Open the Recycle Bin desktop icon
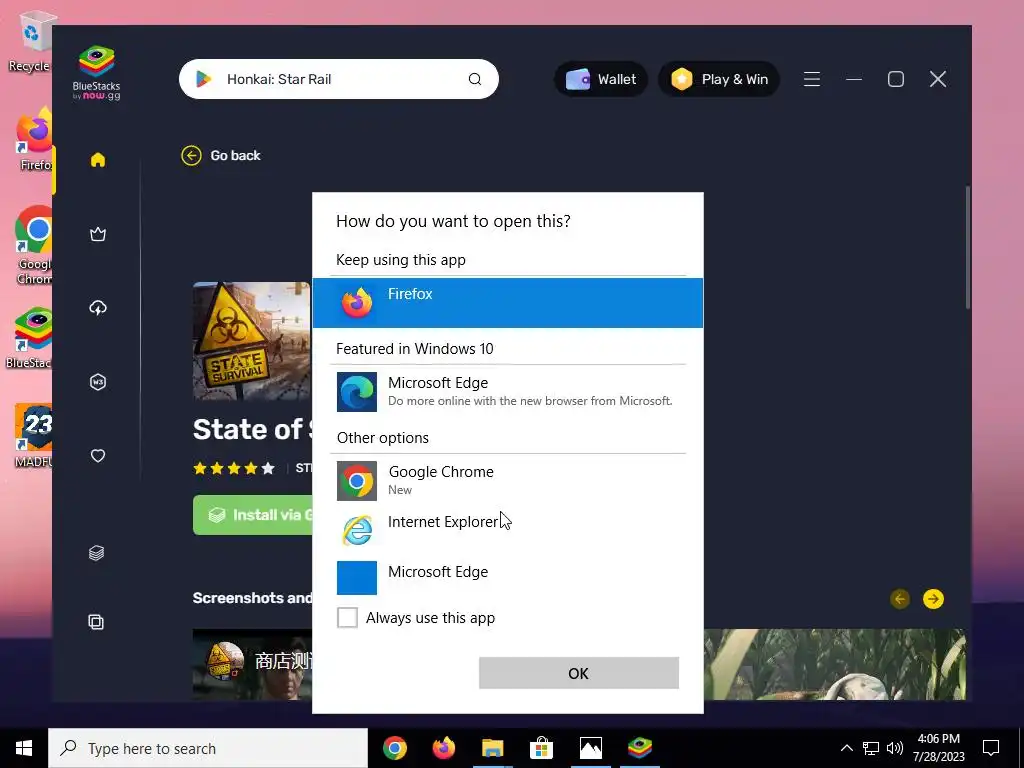 coord(31,42)
